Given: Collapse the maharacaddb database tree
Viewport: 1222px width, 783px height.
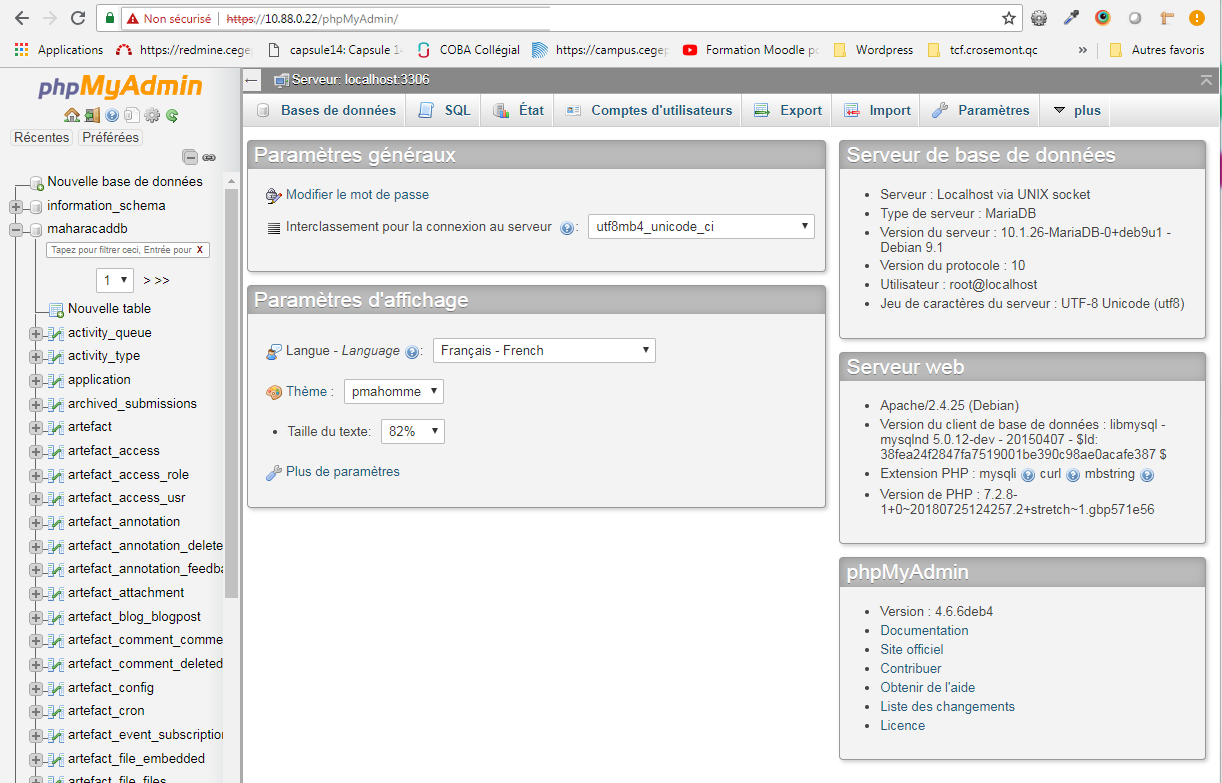Looking at the screenshot, I should pos(15,230).
